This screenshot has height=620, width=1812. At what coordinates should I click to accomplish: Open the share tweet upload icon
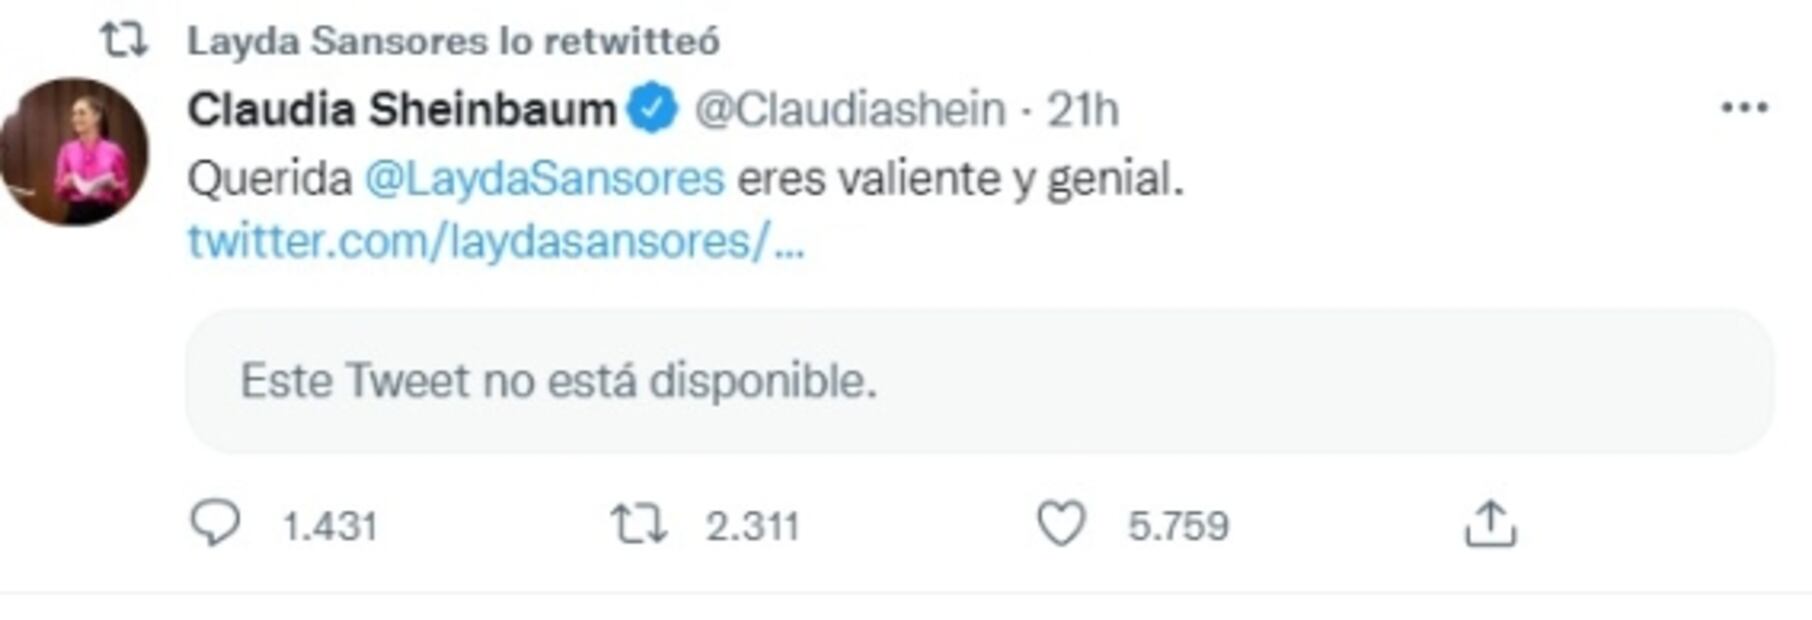click(x=1490, y=524)
